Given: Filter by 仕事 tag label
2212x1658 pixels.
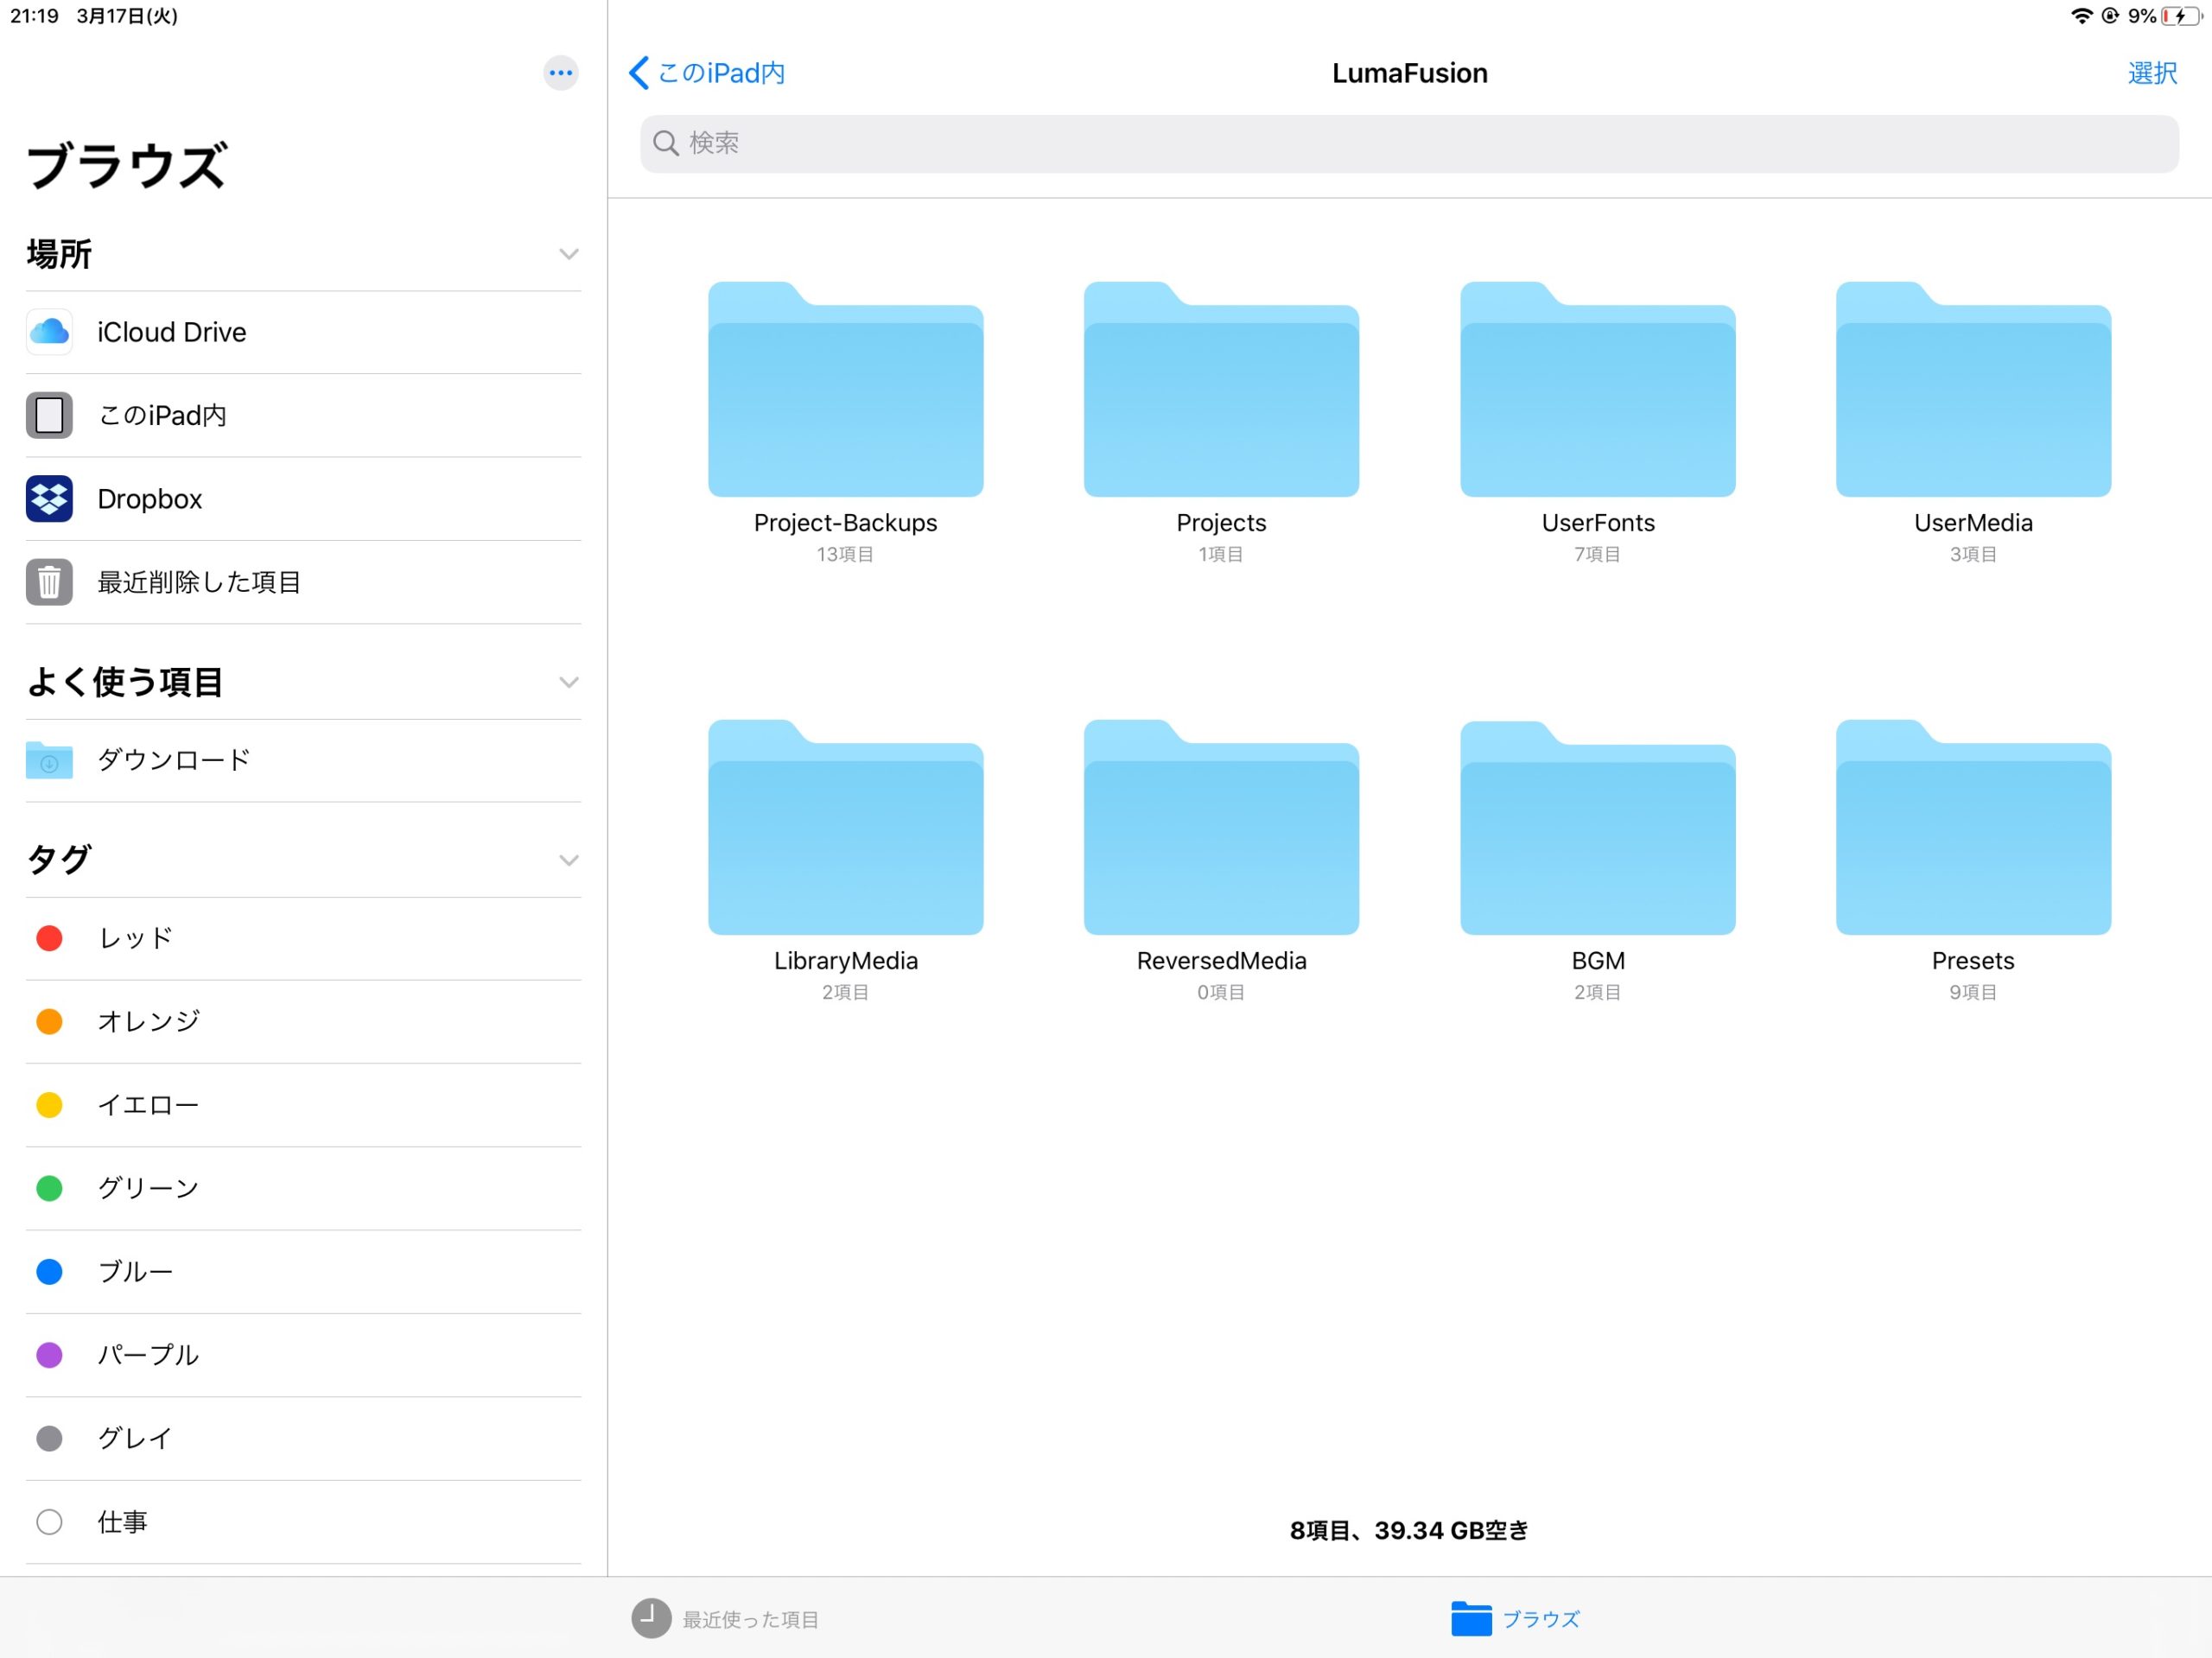Looking at the screenshot, I should [x=122, y=1522].
